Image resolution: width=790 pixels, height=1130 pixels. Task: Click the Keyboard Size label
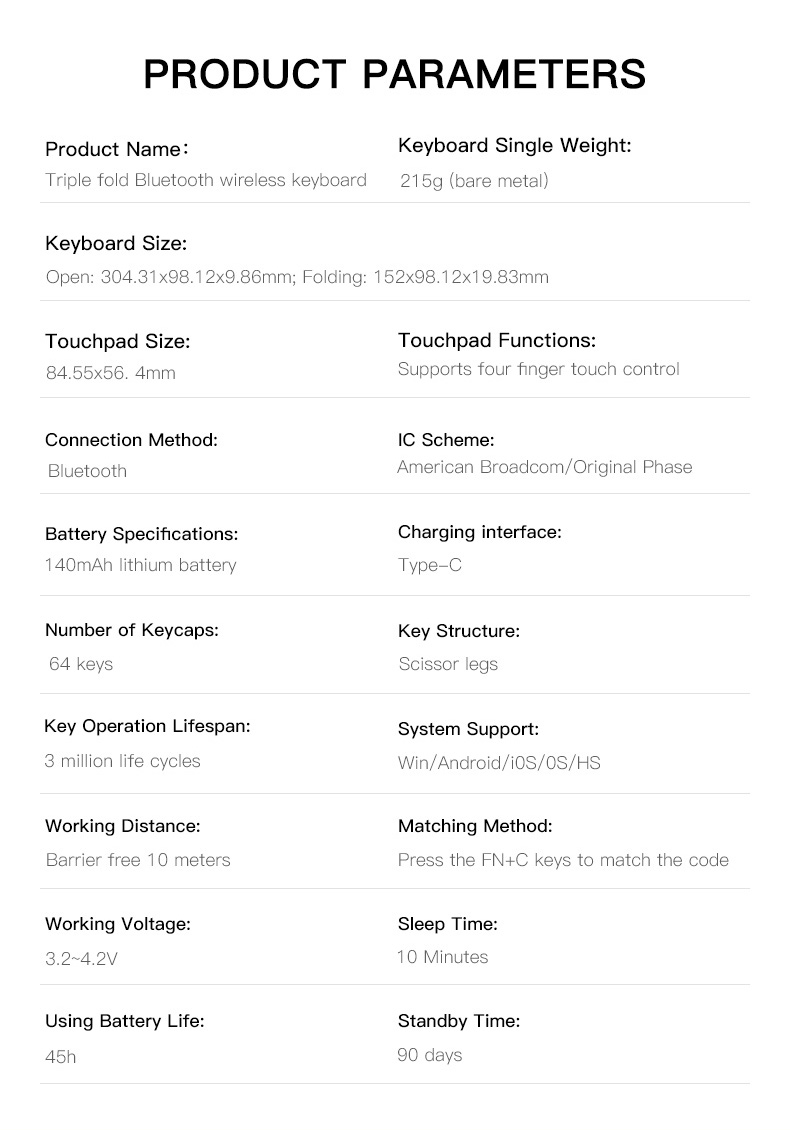point(116,244)
